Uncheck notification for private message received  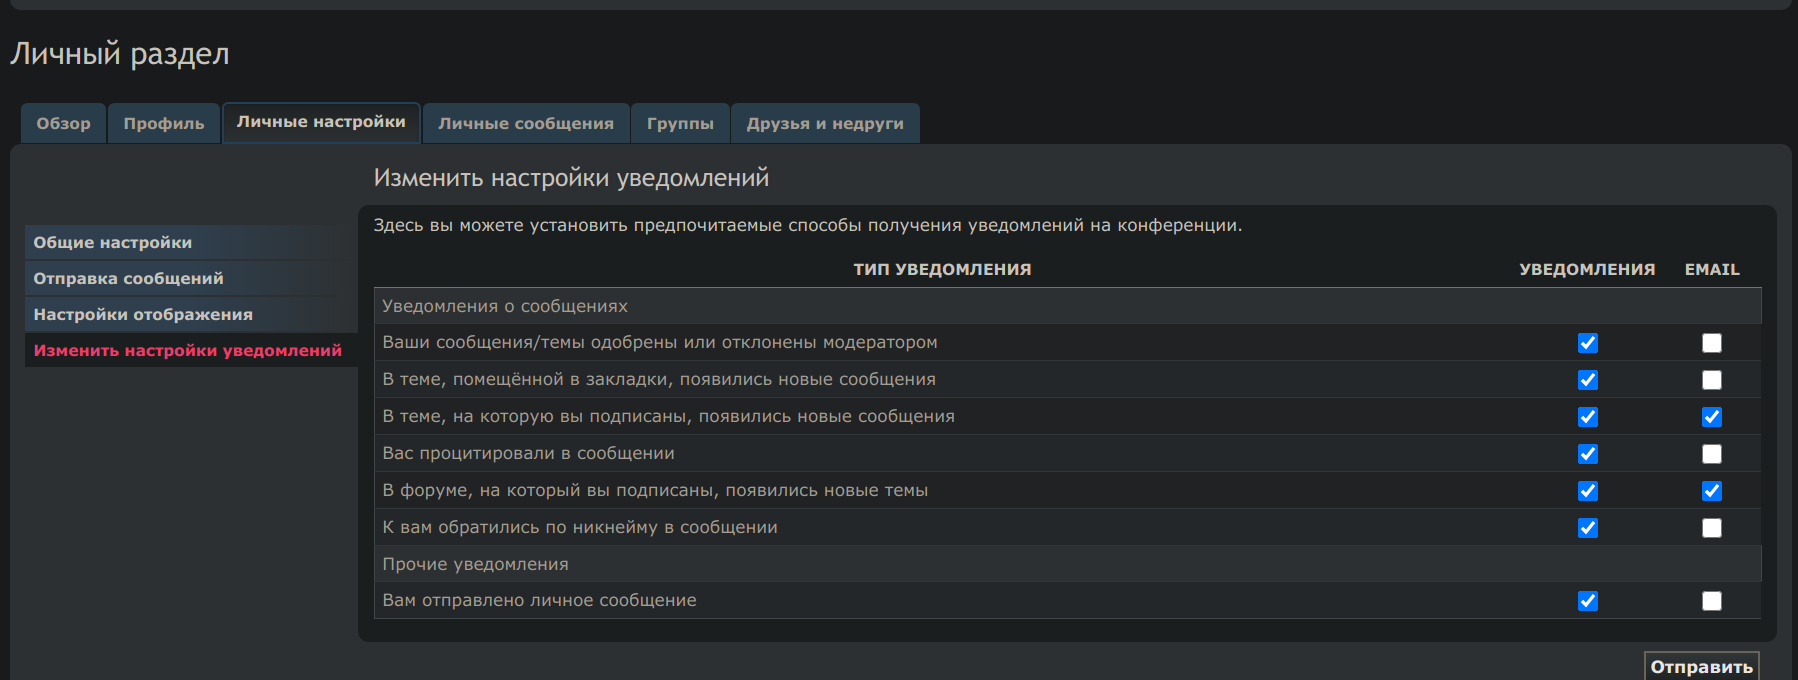(1588, 601)
